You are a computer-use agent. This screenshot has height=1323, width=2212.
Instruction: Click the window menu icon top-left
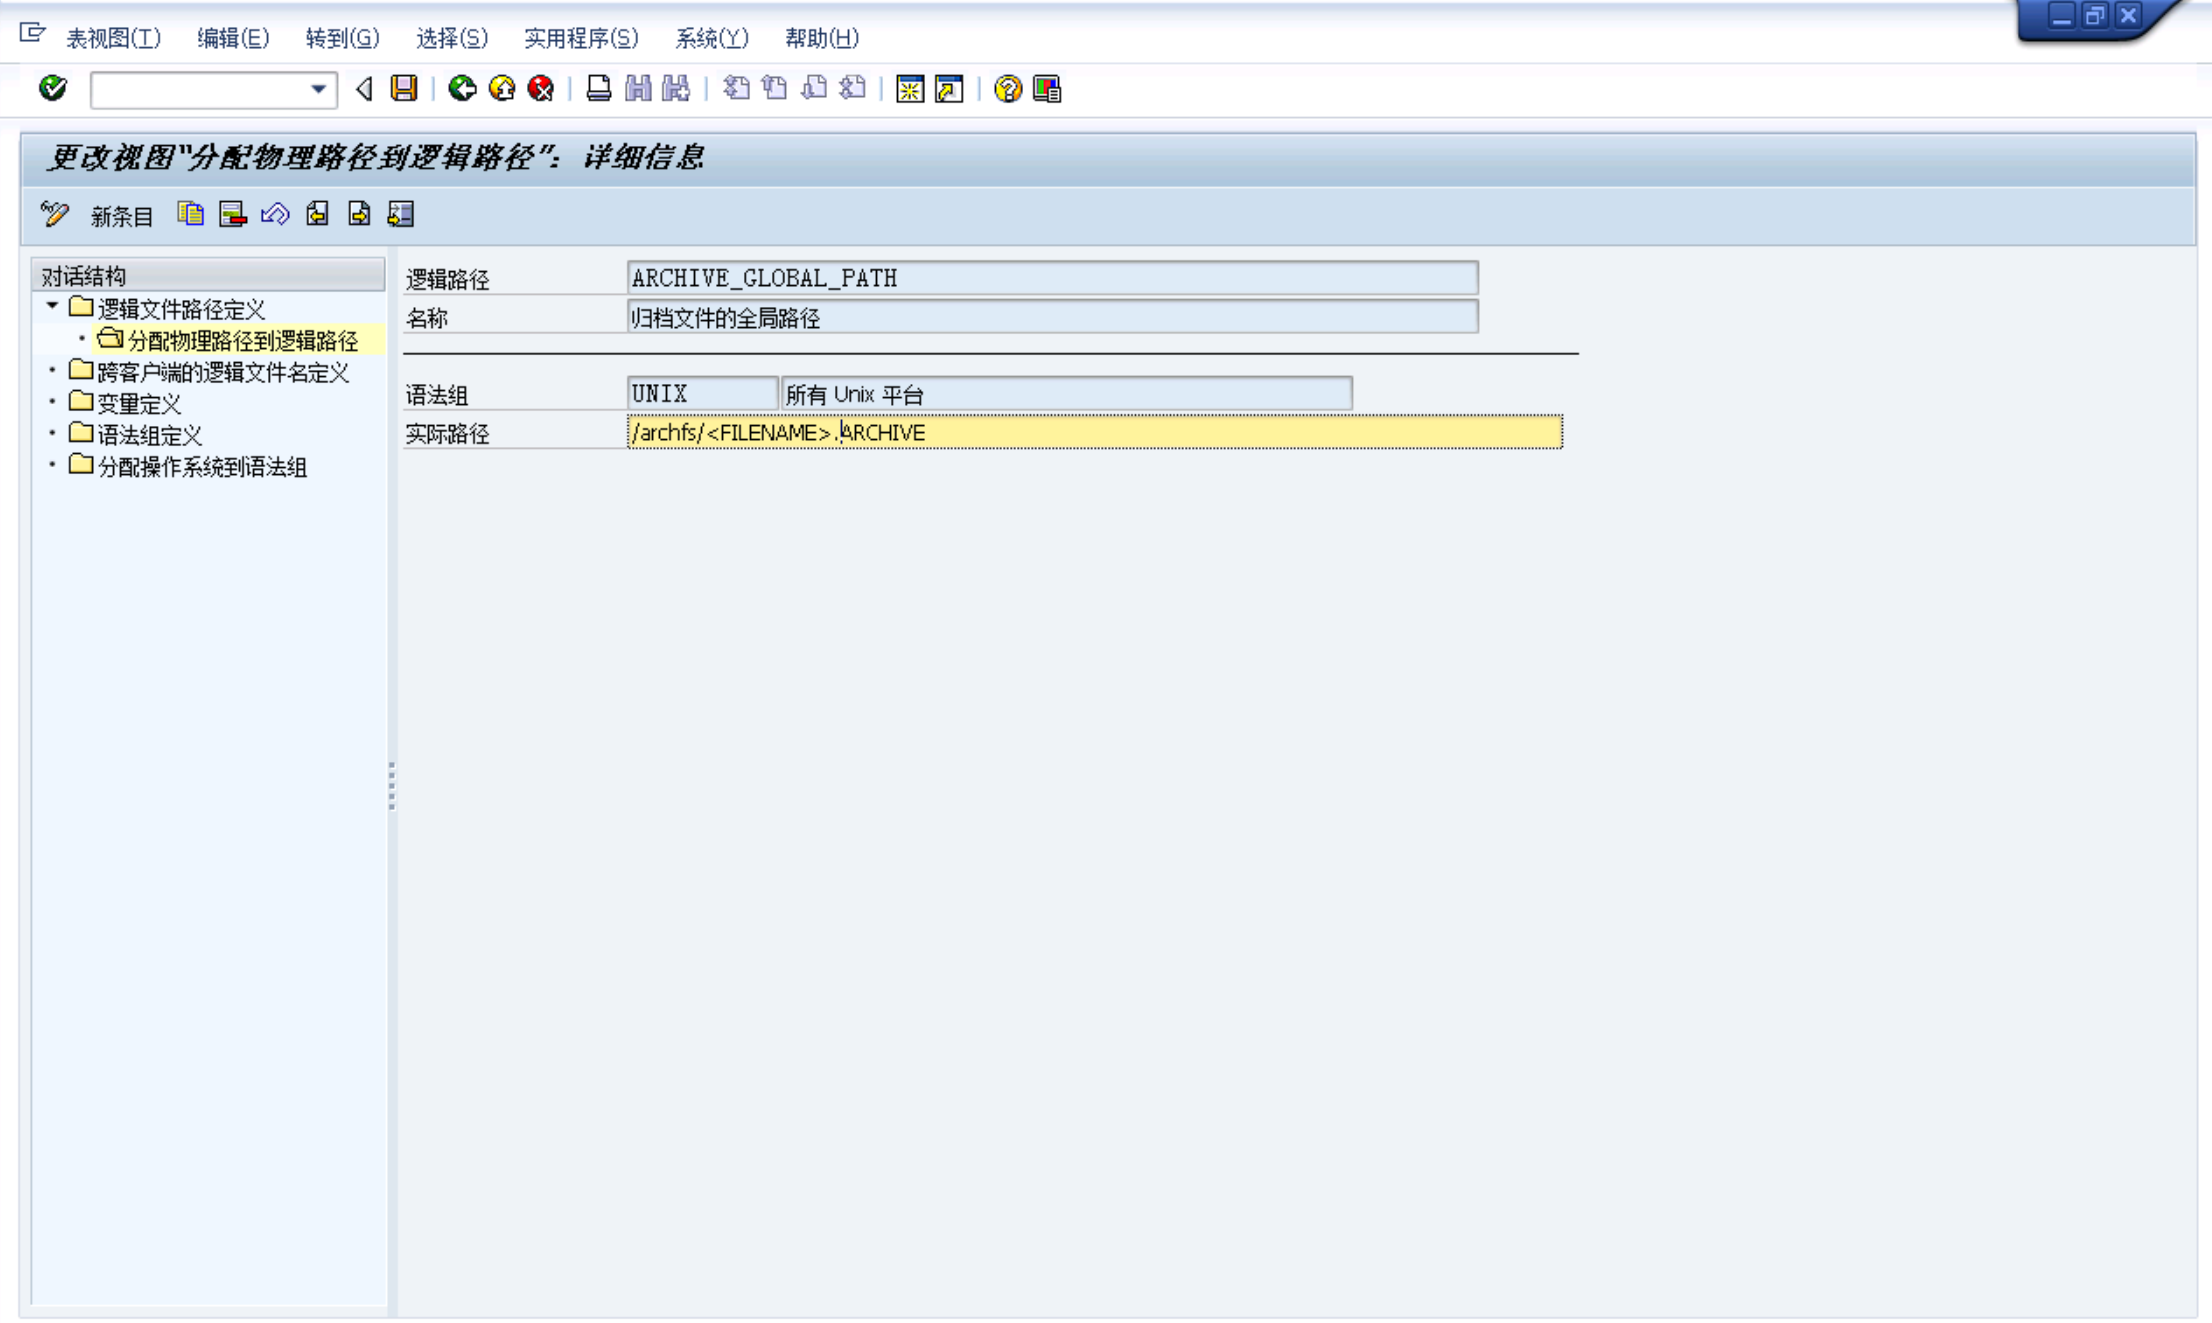coord(32,34)
